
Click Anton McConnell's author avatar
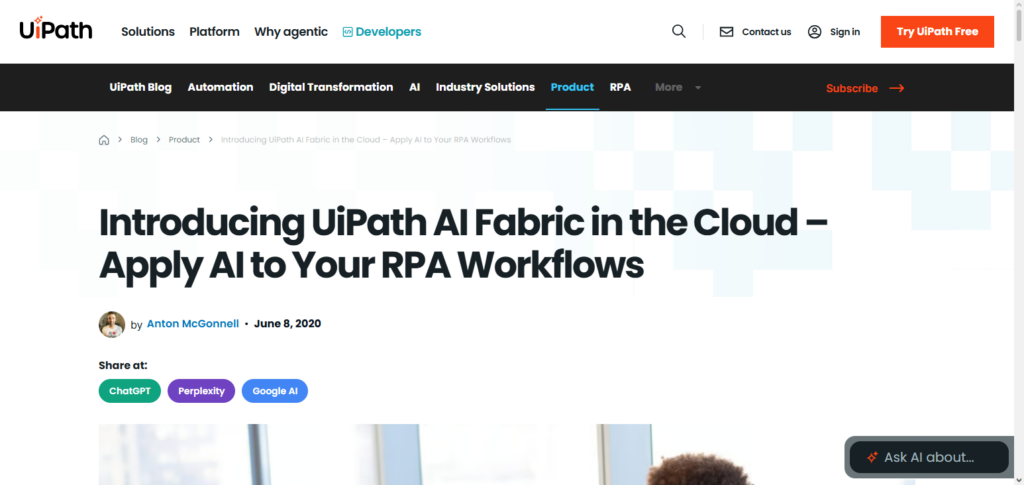pos(112,324)
